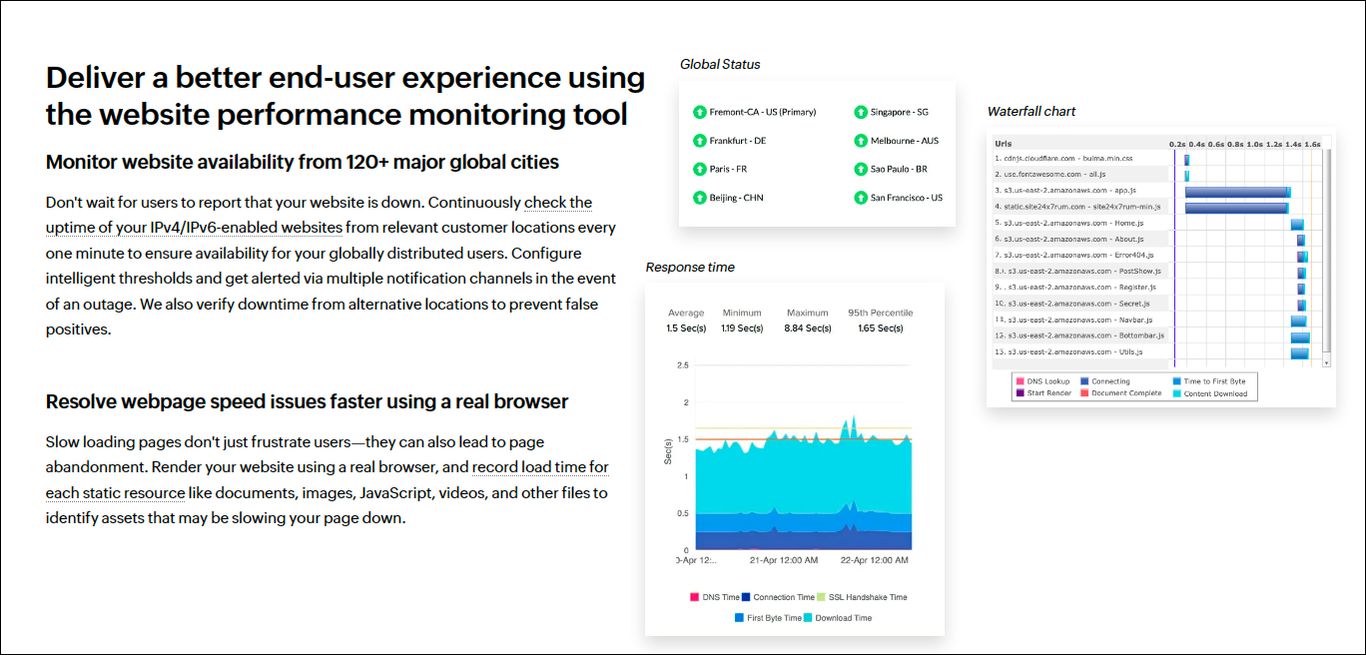The width and height of the screenshot is (1366, 655).
Task: Click the San Francisco - US status icon
Action: 861,197
